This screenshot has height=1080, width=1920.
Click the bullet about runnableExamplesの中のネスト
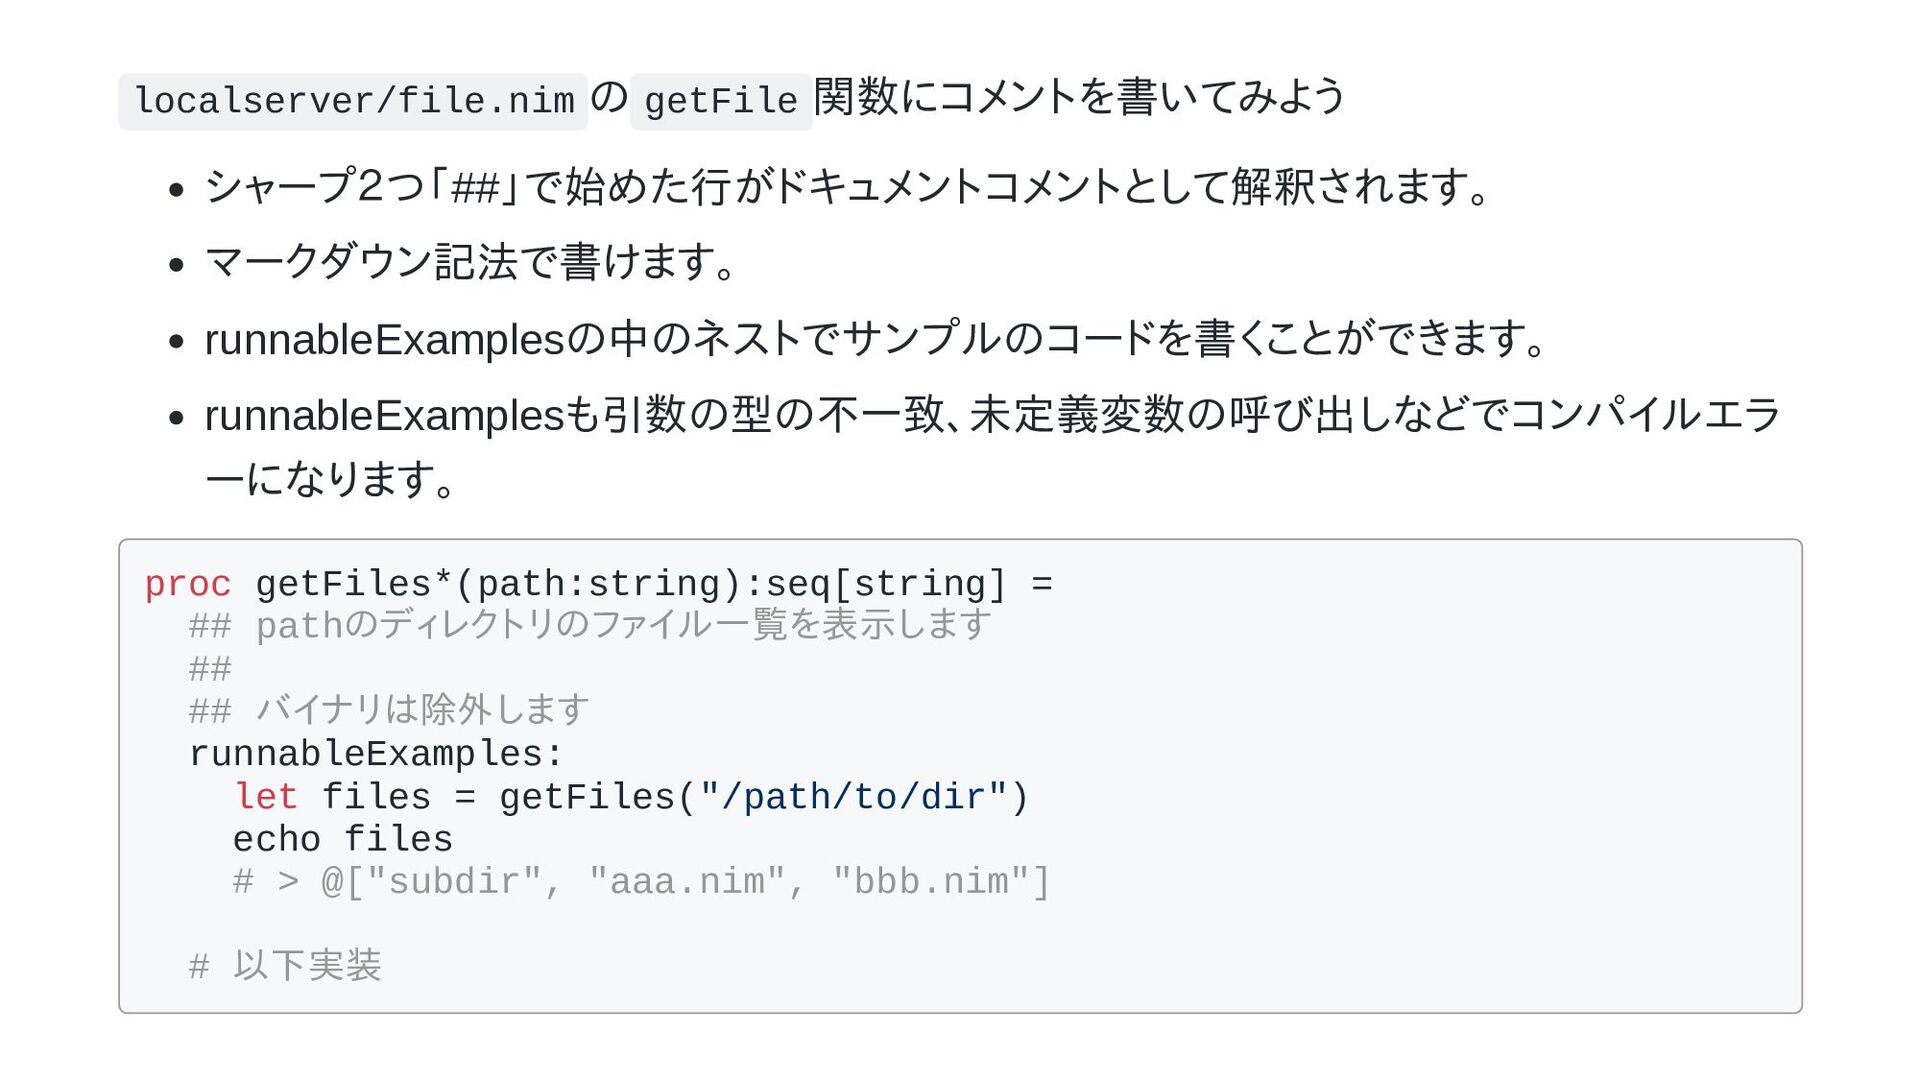pyautogui.click(x=876, y=339)
